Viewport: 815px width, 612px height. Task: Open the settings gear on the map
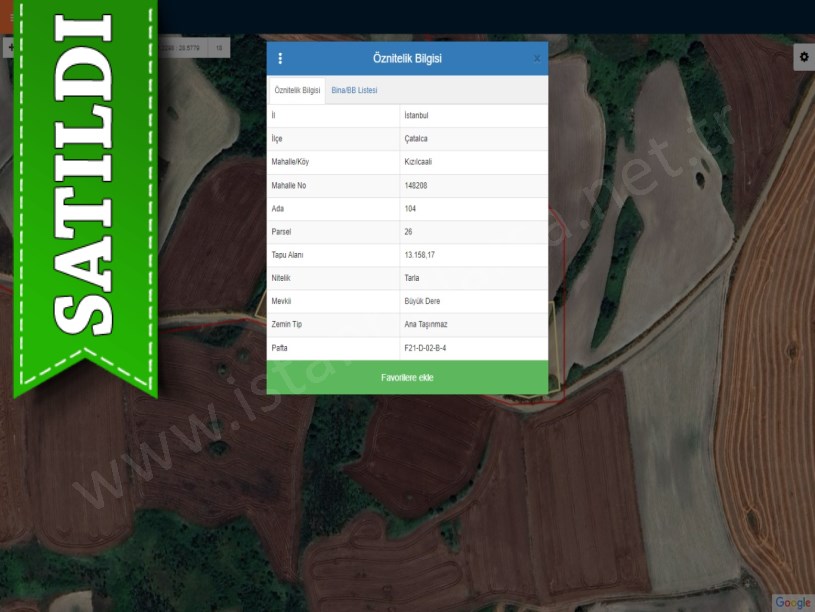[803, 58]
